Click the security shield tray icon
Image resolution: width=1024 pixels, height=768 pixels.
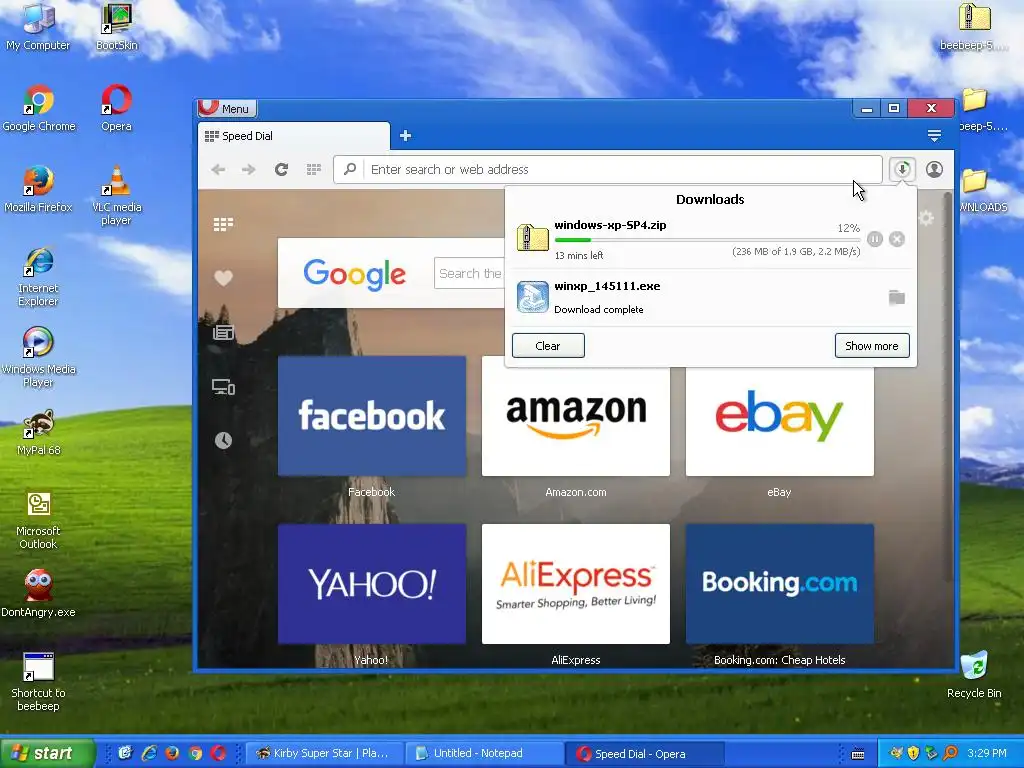[914, 753]
